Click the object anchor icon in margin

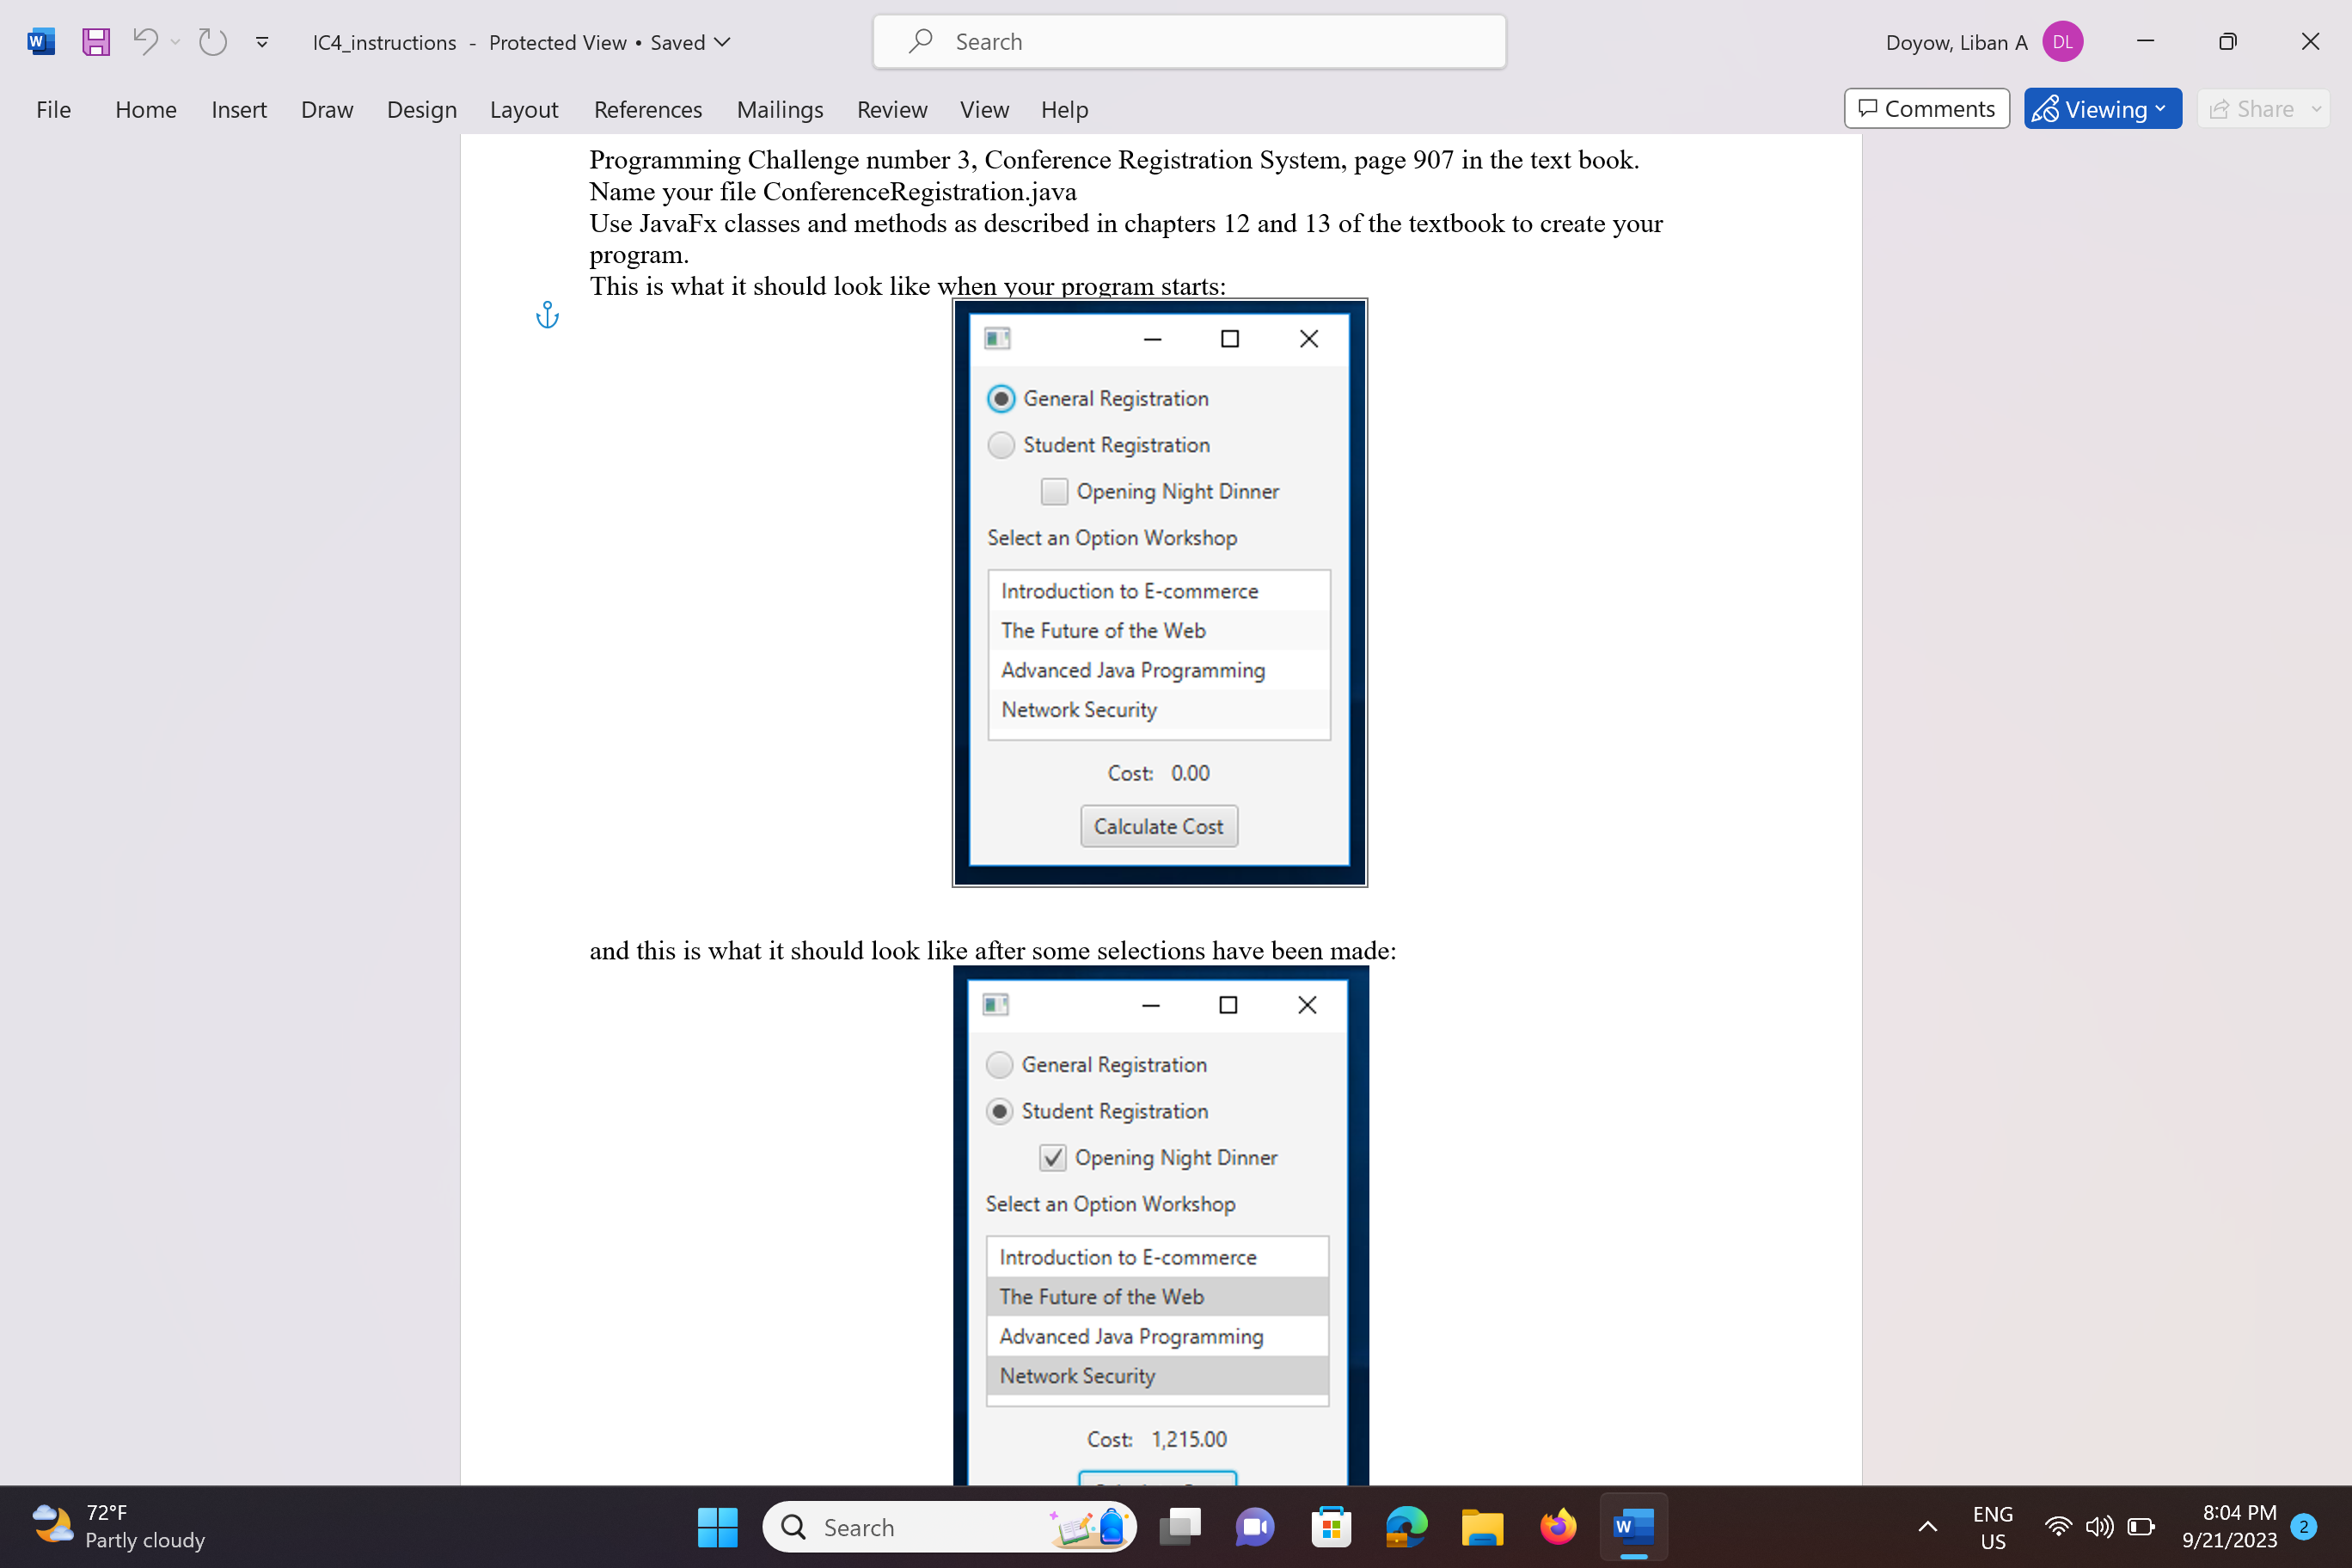tap(547, 316)
